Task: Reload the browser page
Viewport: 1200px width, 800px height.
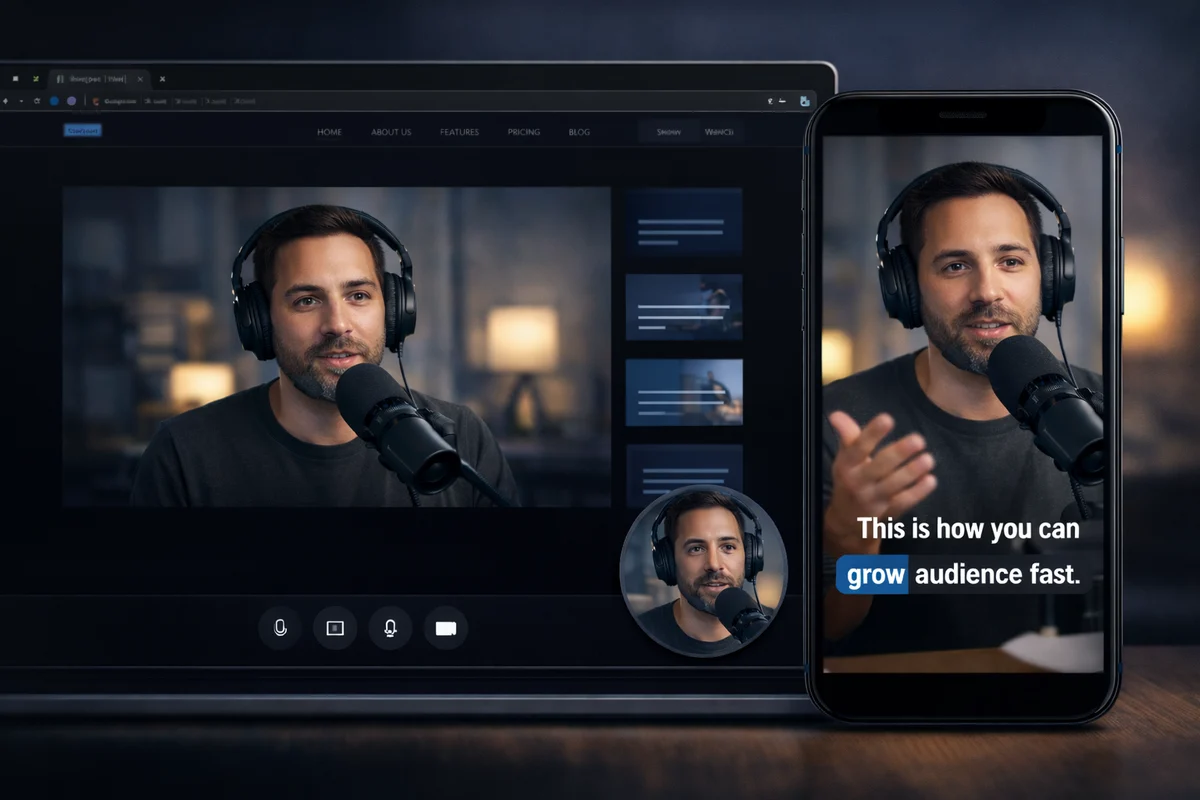Action: pos(37,101)
